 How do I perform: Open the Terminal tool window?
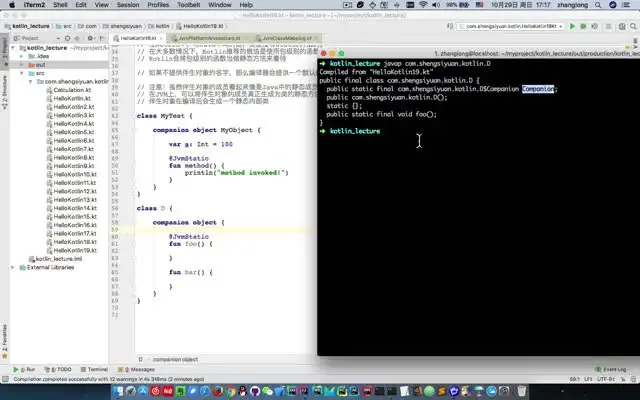point(97,369)
